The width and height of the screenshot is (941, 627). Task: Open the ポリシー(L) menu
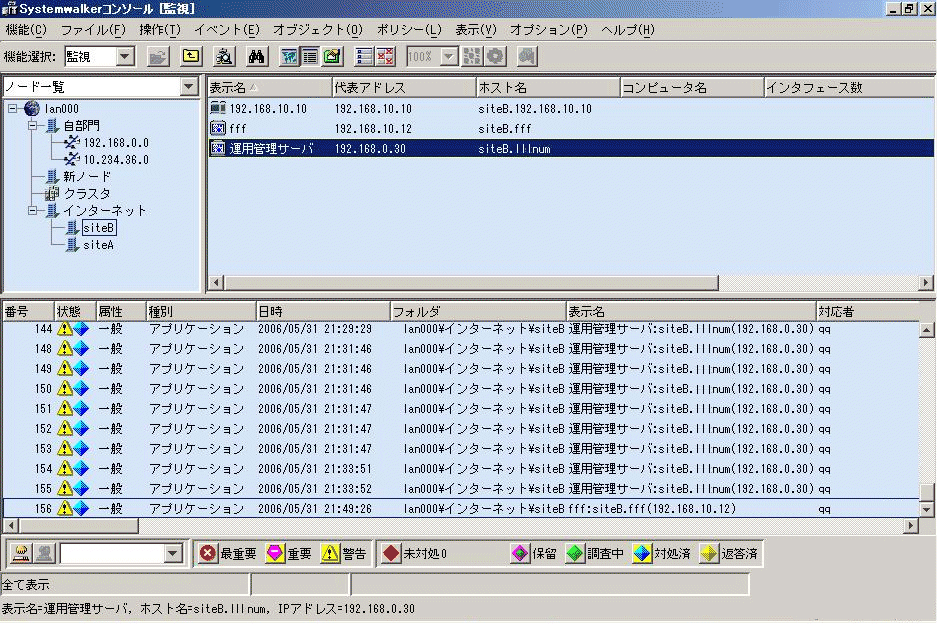pos(409,30)
